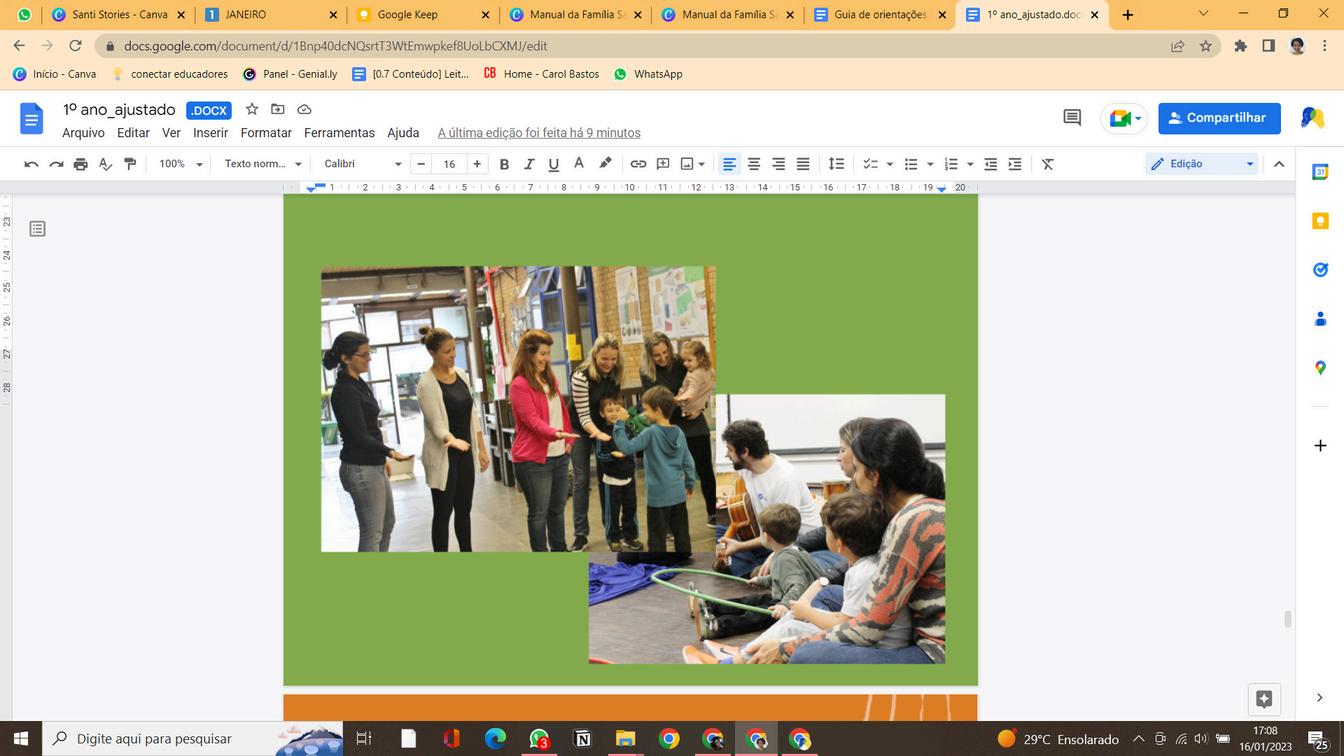
Task: Open line and paragraph spacing
Action: [836, 164]
